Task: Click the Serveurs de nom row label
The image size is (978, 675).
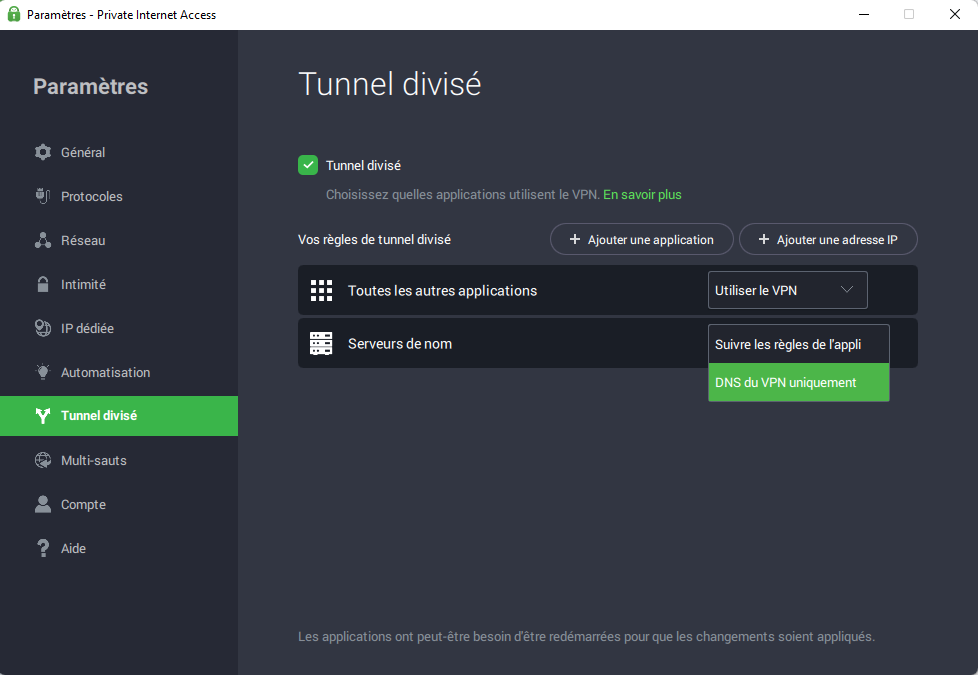Action: coord(400,344)
